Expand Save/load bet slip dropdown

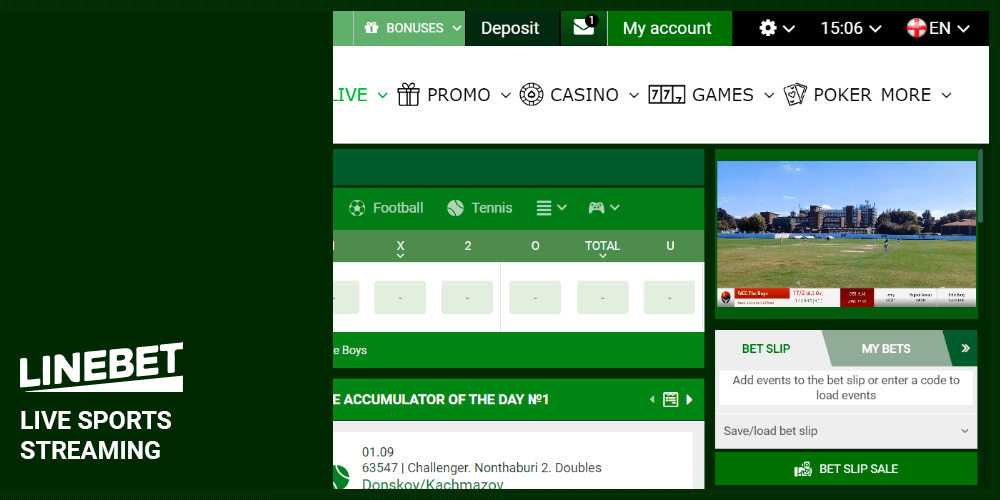pos(846,431)
